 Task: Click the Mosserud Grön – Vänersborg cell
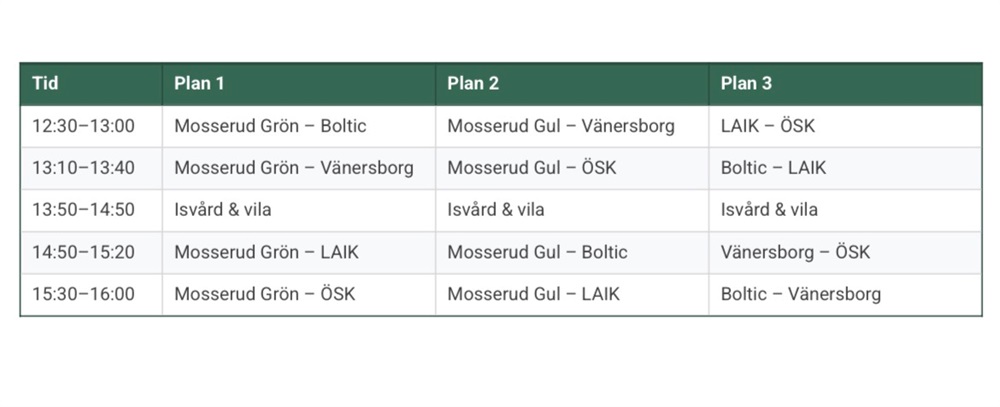(293, 168)
